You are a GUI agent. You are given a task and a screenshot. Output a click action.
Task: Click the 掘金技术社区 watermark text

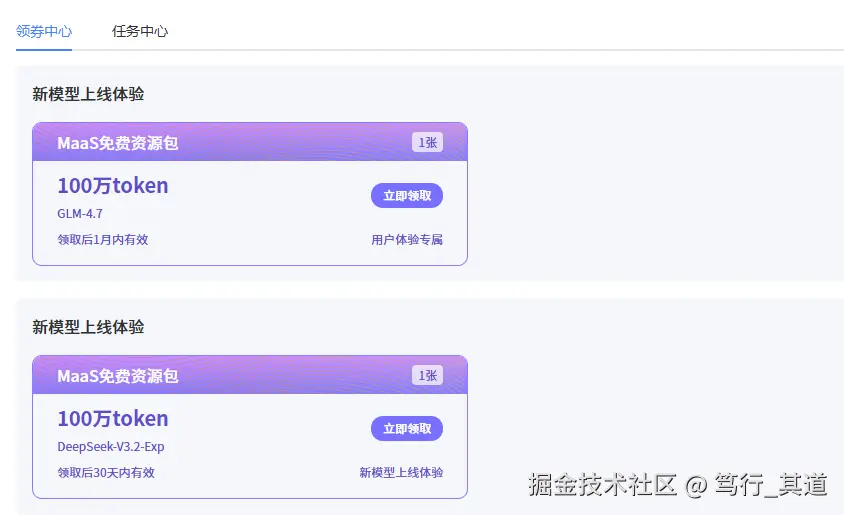click(x=603, y=485)
